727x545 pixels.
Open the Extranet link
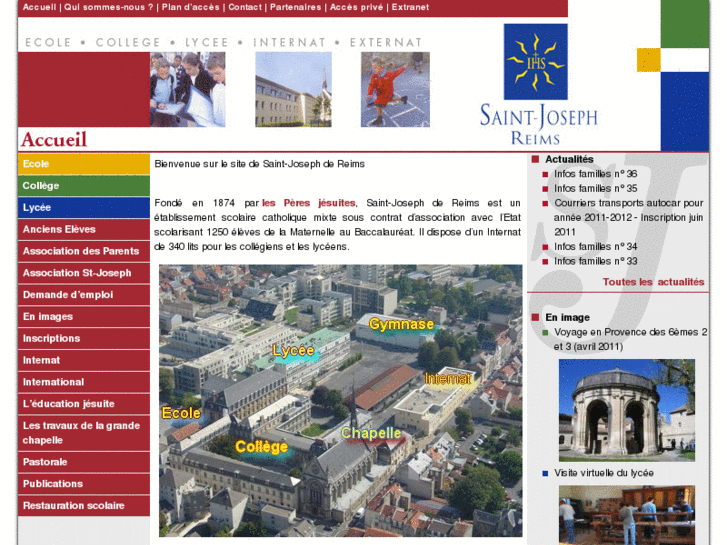pos(410,7)
